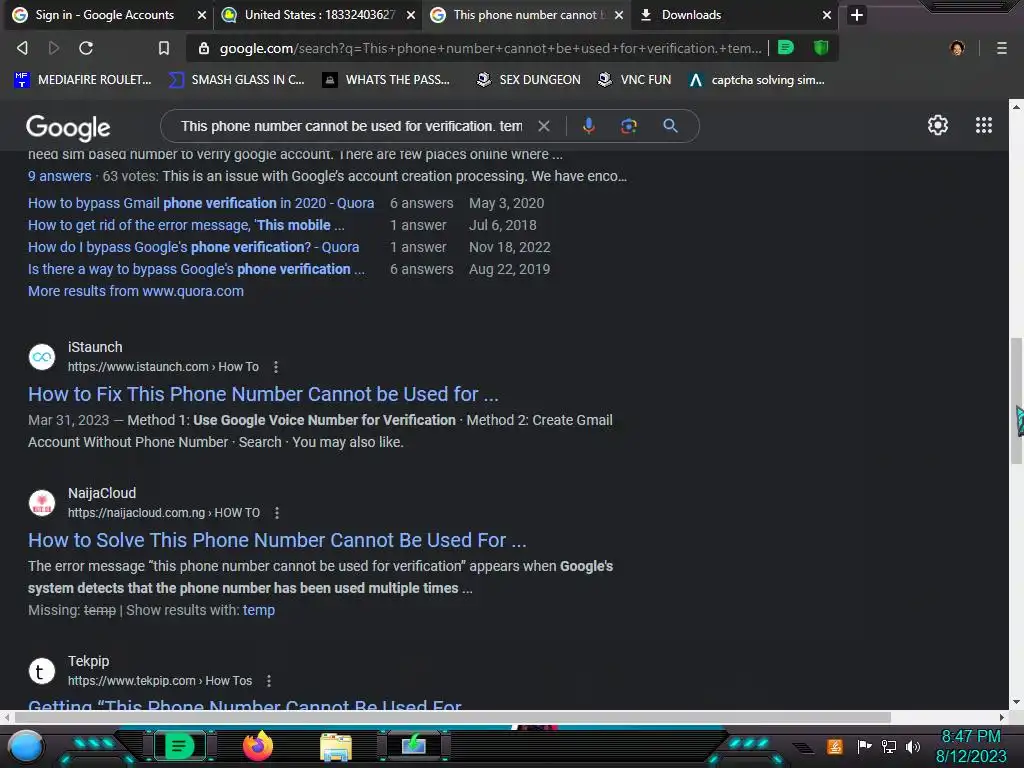Close the Downloads tab
Screen dimensions: 1024x768
pyautogui.click(x=827, y=15)
